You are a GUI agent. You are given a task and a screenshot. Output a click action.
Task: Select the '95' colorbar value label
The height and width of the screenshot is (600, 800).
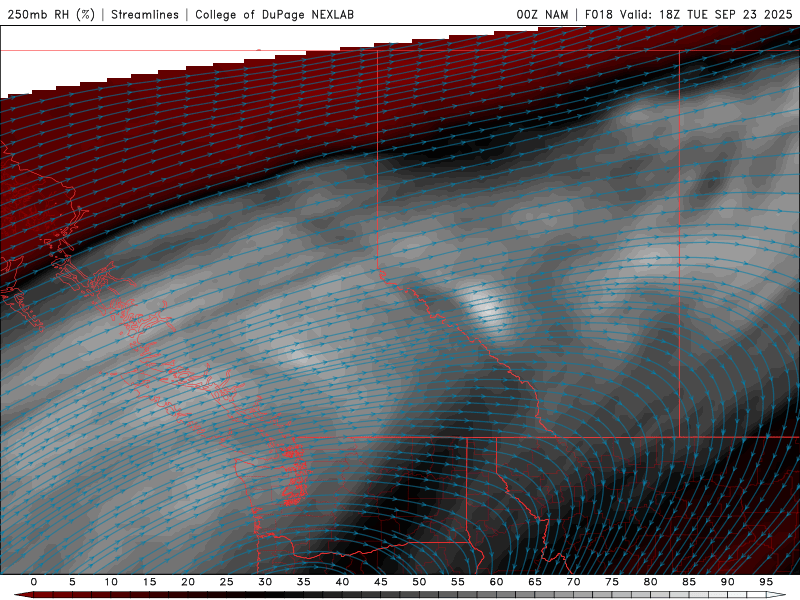(x=766, y=582)
